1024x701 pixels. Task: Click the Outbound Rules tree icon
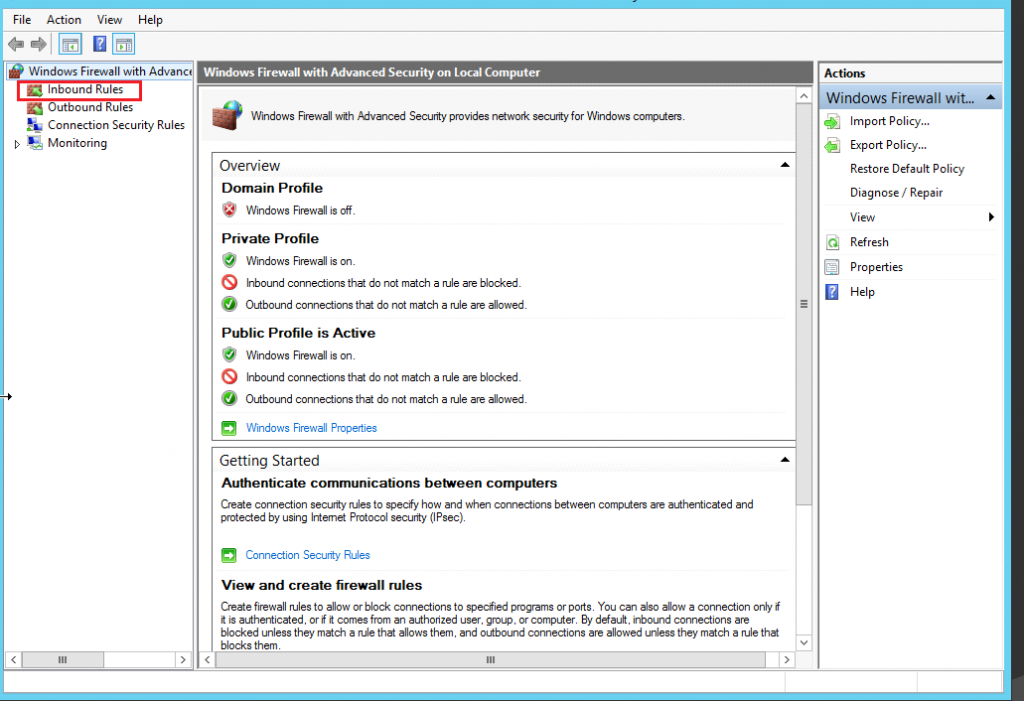[35, 107]
